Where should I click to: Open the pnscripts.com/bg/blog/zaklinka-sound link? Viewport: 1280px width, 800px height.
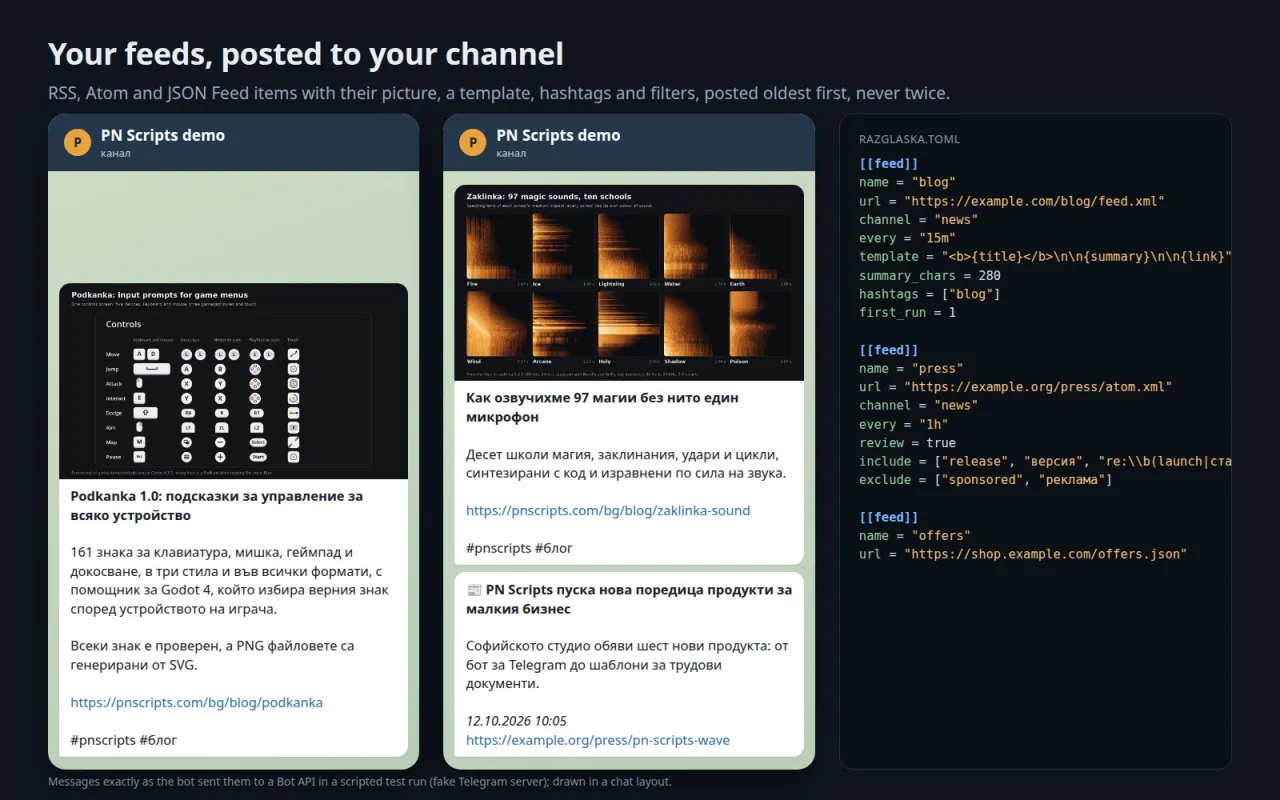(608, 511)
